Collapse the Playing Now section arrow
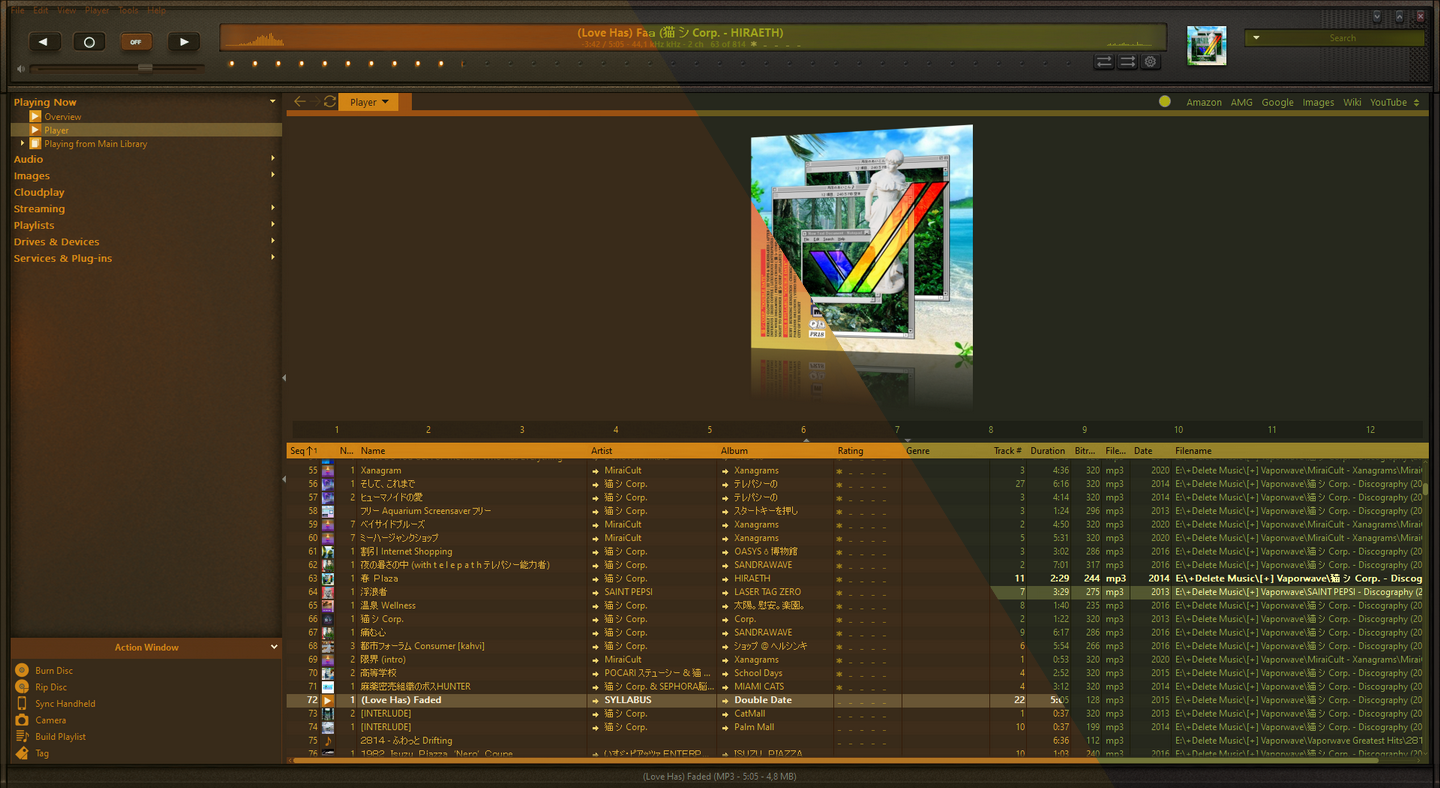The height and width of the screenshot is (788, 1440). tap(272, 102)
